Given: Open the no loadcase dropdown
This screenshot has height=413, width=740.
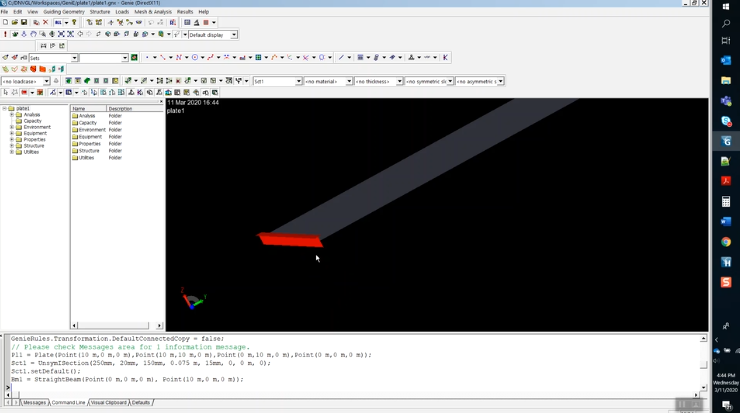Looking at the screenshot, I should click(x=46, y=81).
